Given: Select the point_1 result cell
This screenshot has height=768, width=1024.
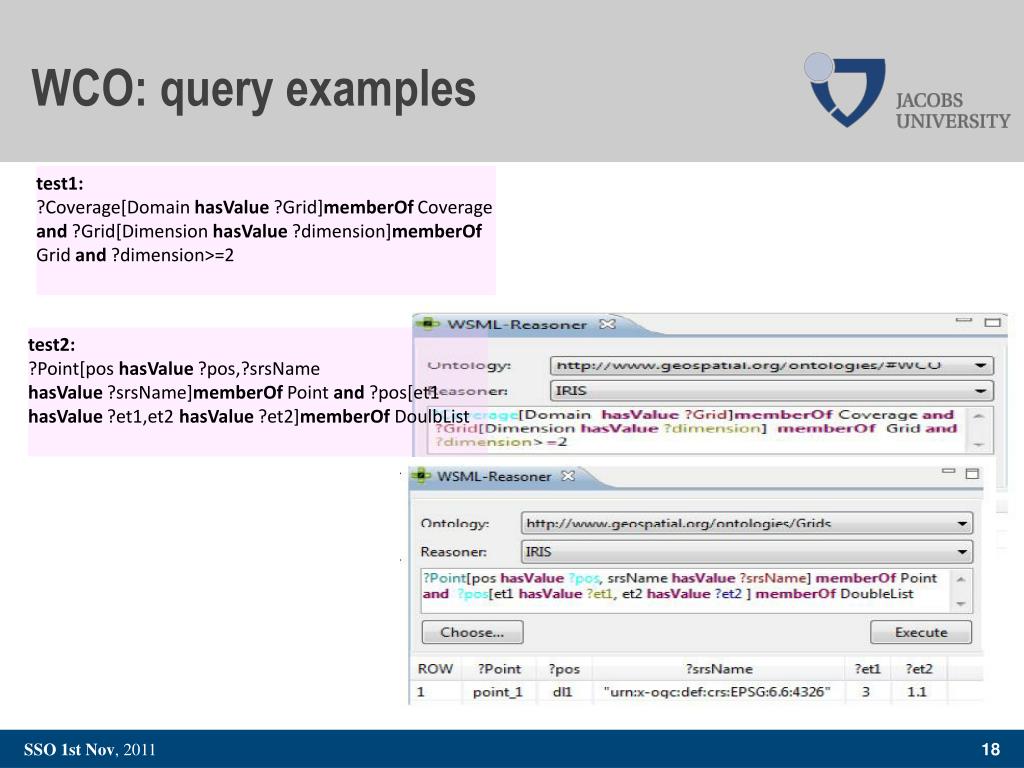Looking at the screenshot, I should [498, 692].
